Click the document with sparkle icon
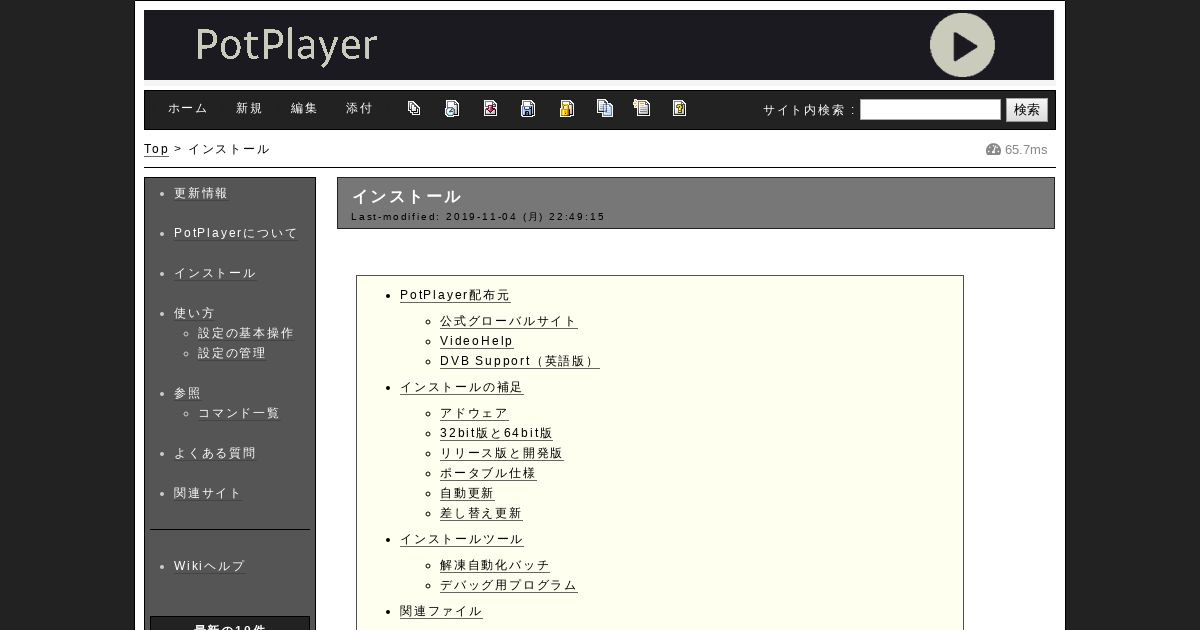 (642, 107)
